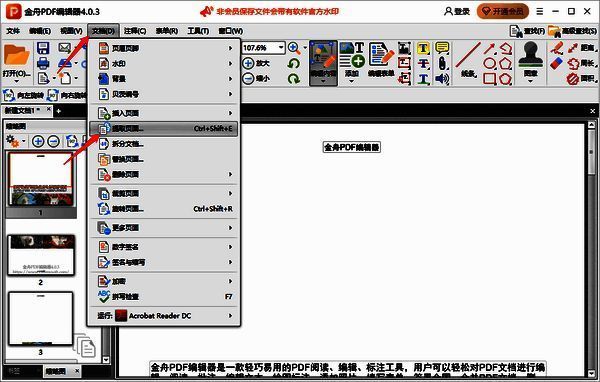The height and width of the screenshot is (382, 600).
Task: Open the 文件 menu
Action: (x=13, y=31)
